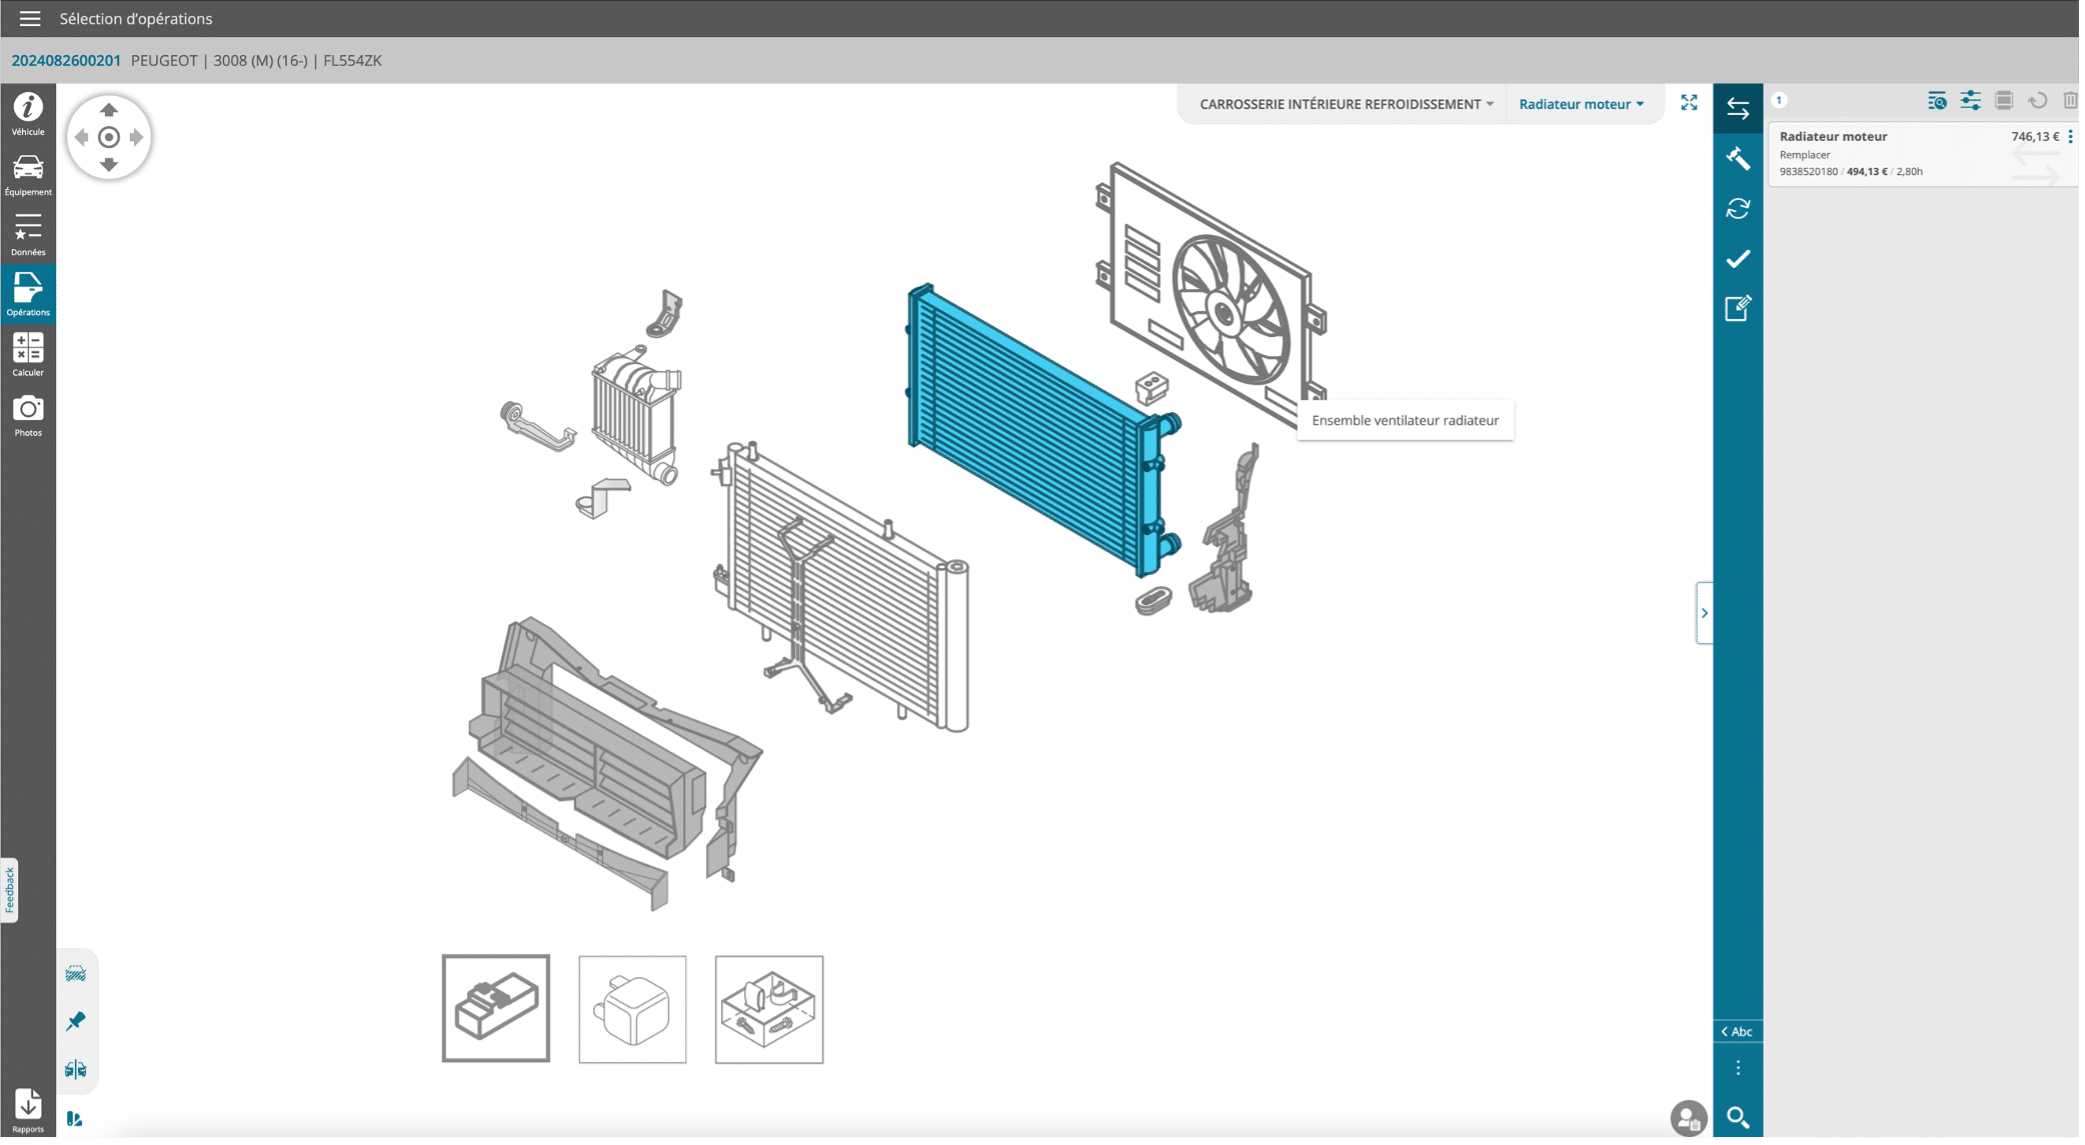Open the hamburger main menu
Image resolution: width=2085 pixels, height=1145 pixels.
pos(30,18)
